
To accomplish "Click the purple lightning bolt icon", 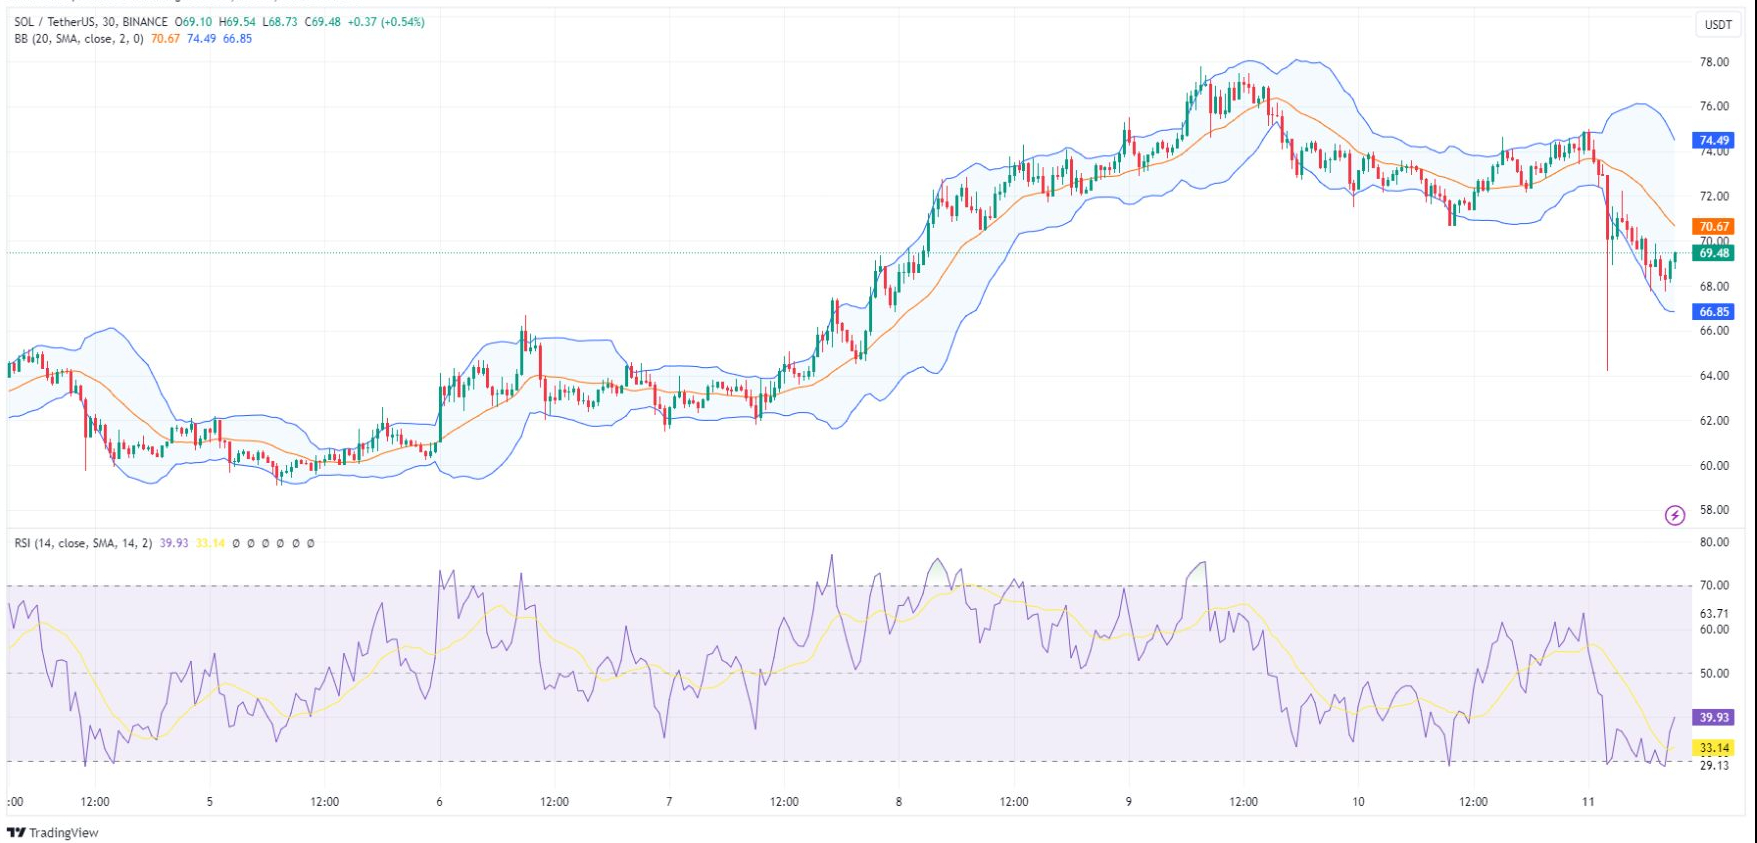I will (x=1674, y=515).
